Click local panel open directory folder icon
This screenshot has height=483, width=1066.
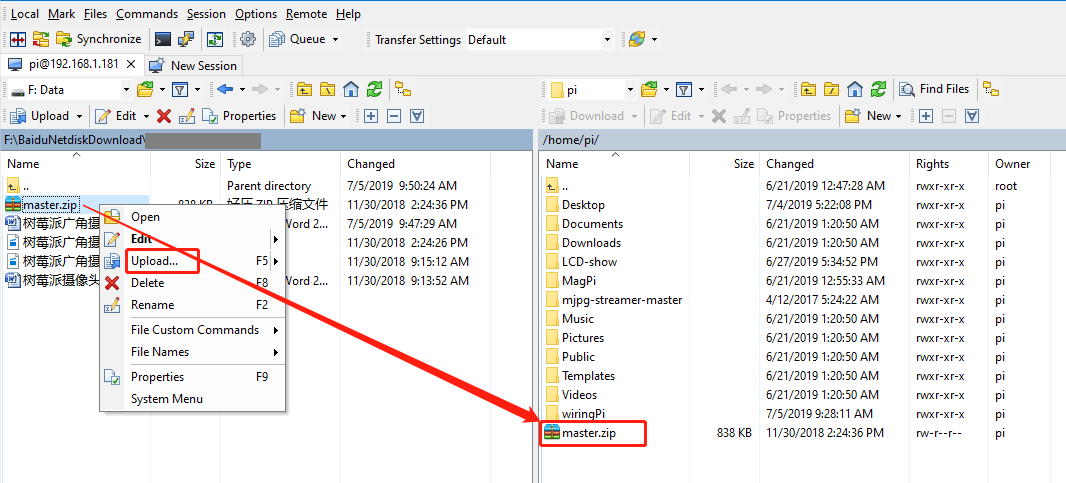pos(145,89)
